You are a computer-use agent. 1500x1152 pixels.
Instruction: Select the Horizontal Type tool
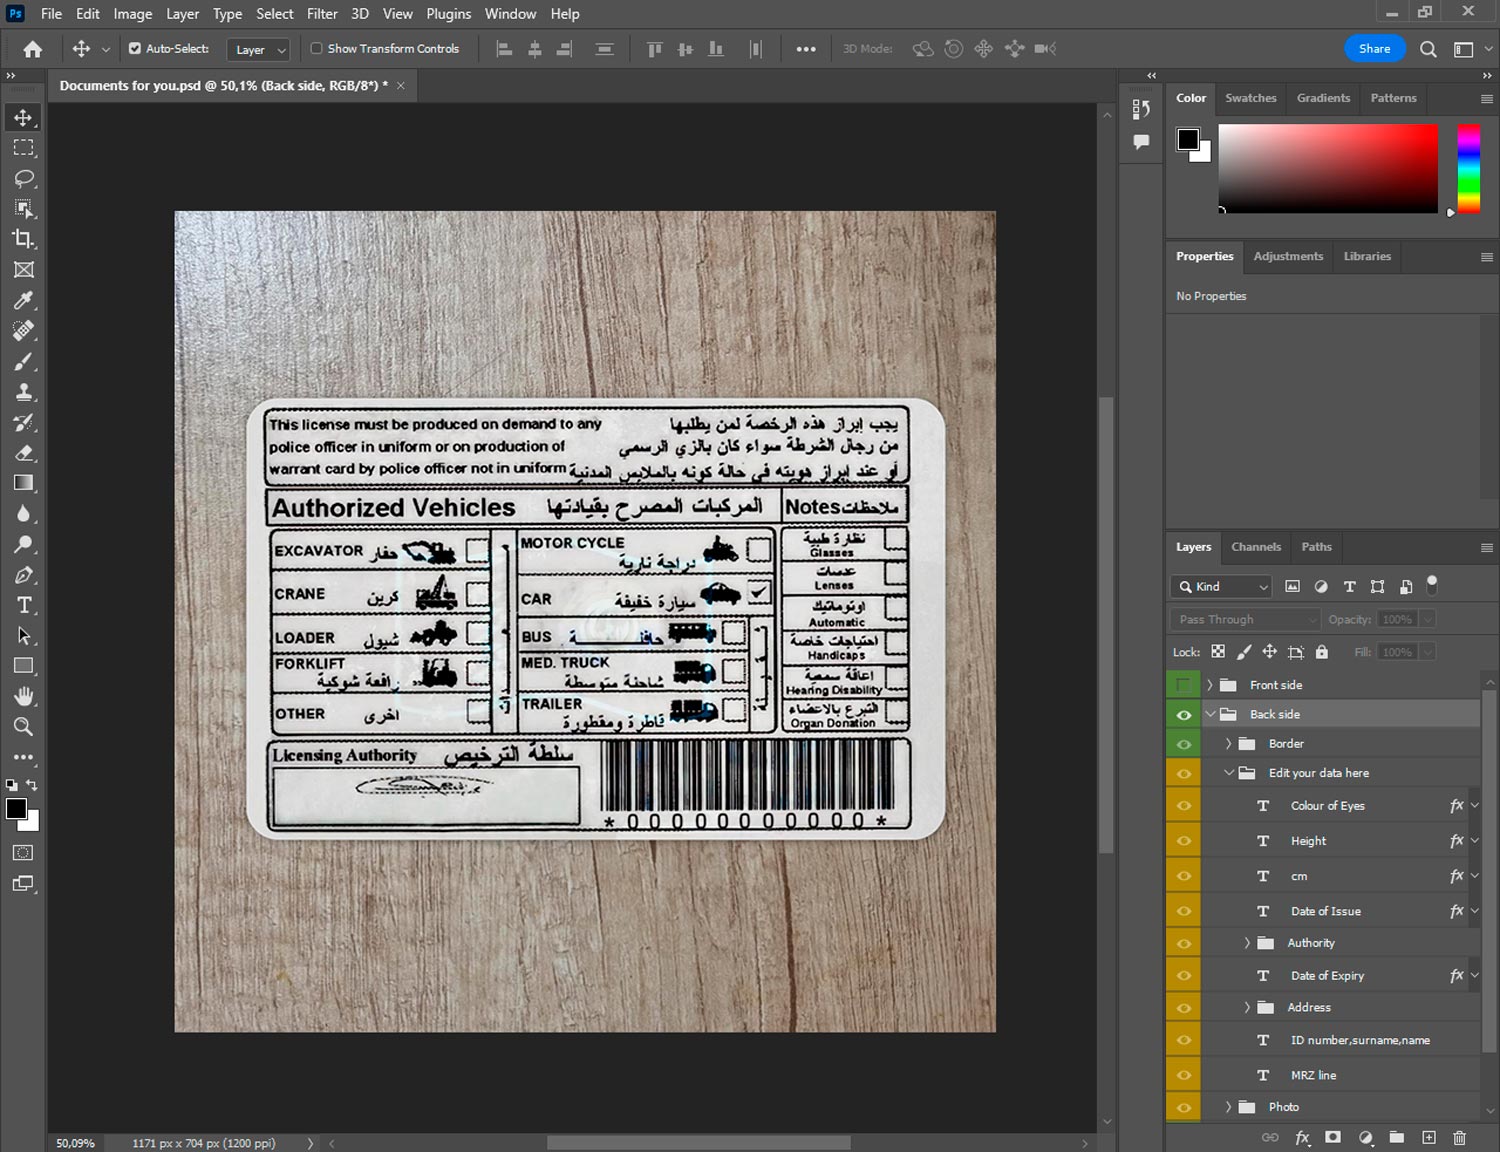(x=24, y=605)
